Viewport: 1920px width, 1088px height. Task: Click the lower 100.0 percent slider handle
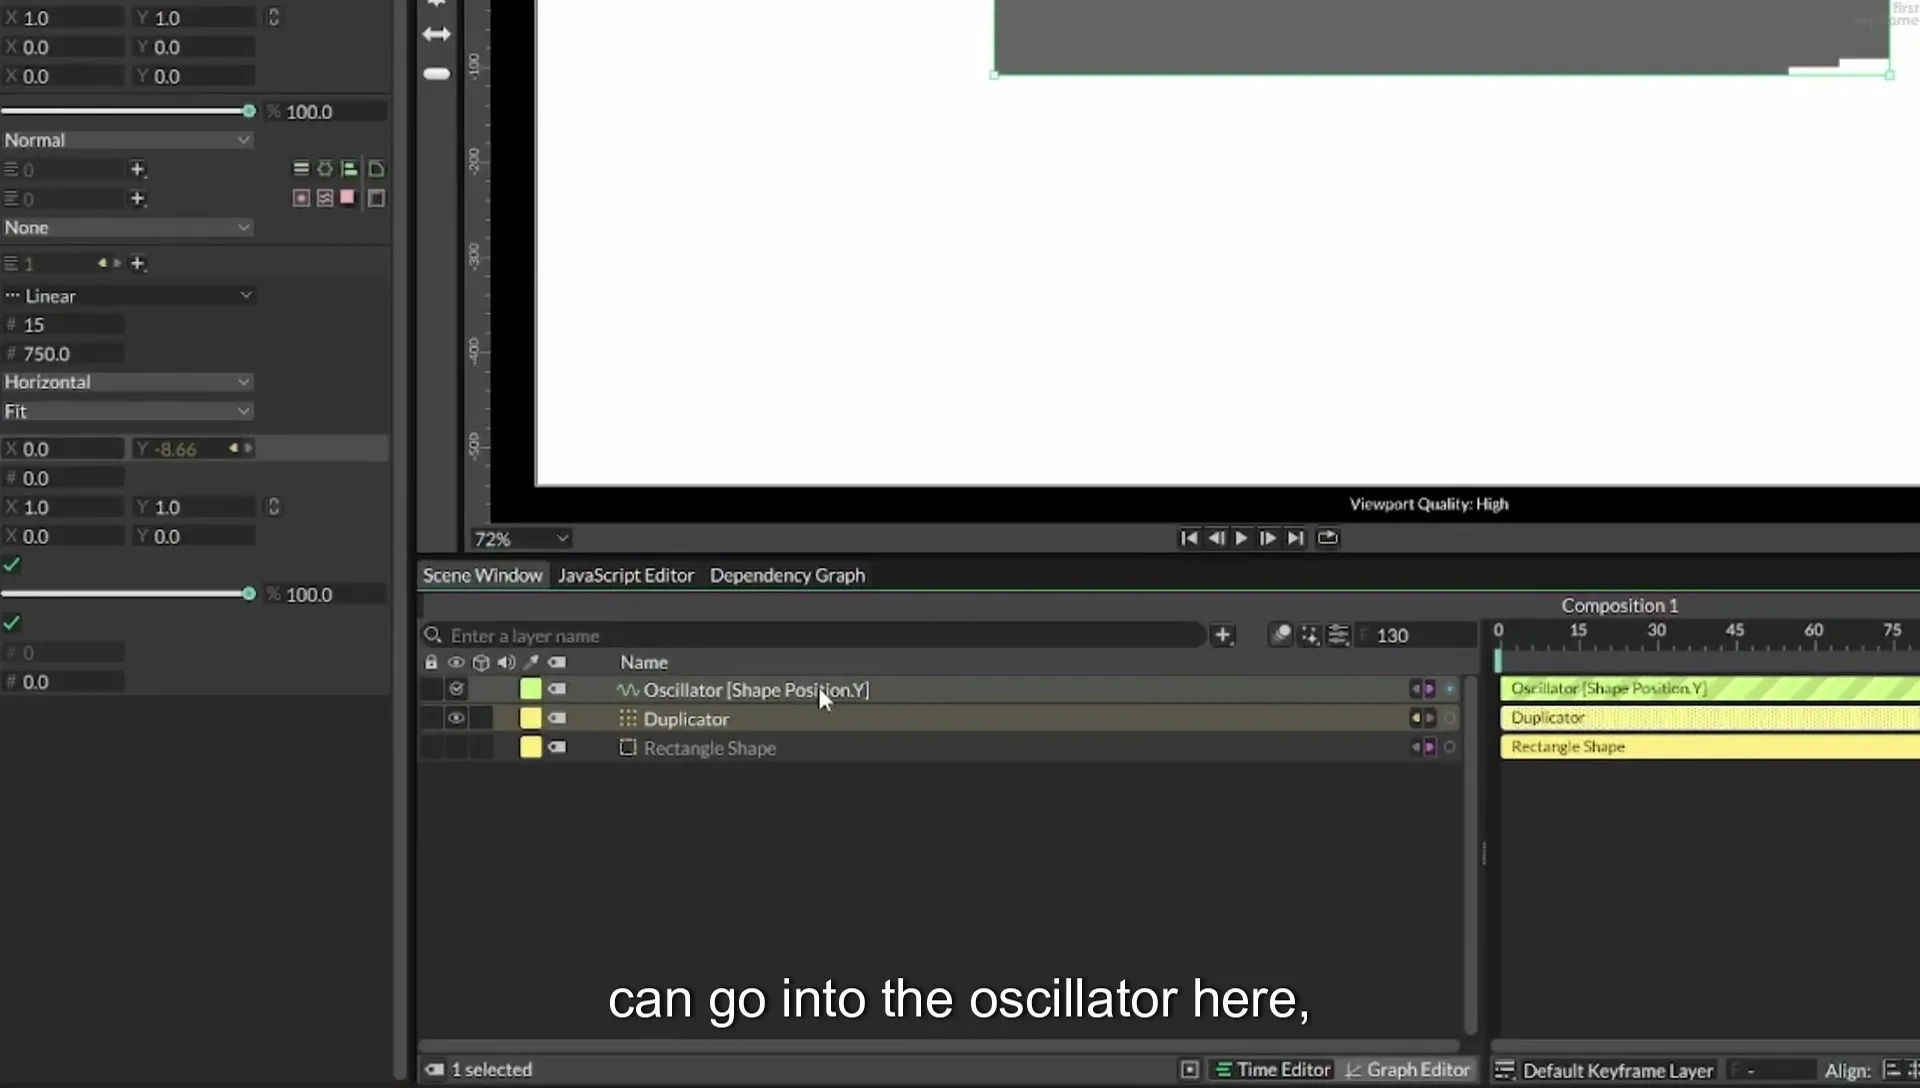pyautogui.click(x=249, y=594)
